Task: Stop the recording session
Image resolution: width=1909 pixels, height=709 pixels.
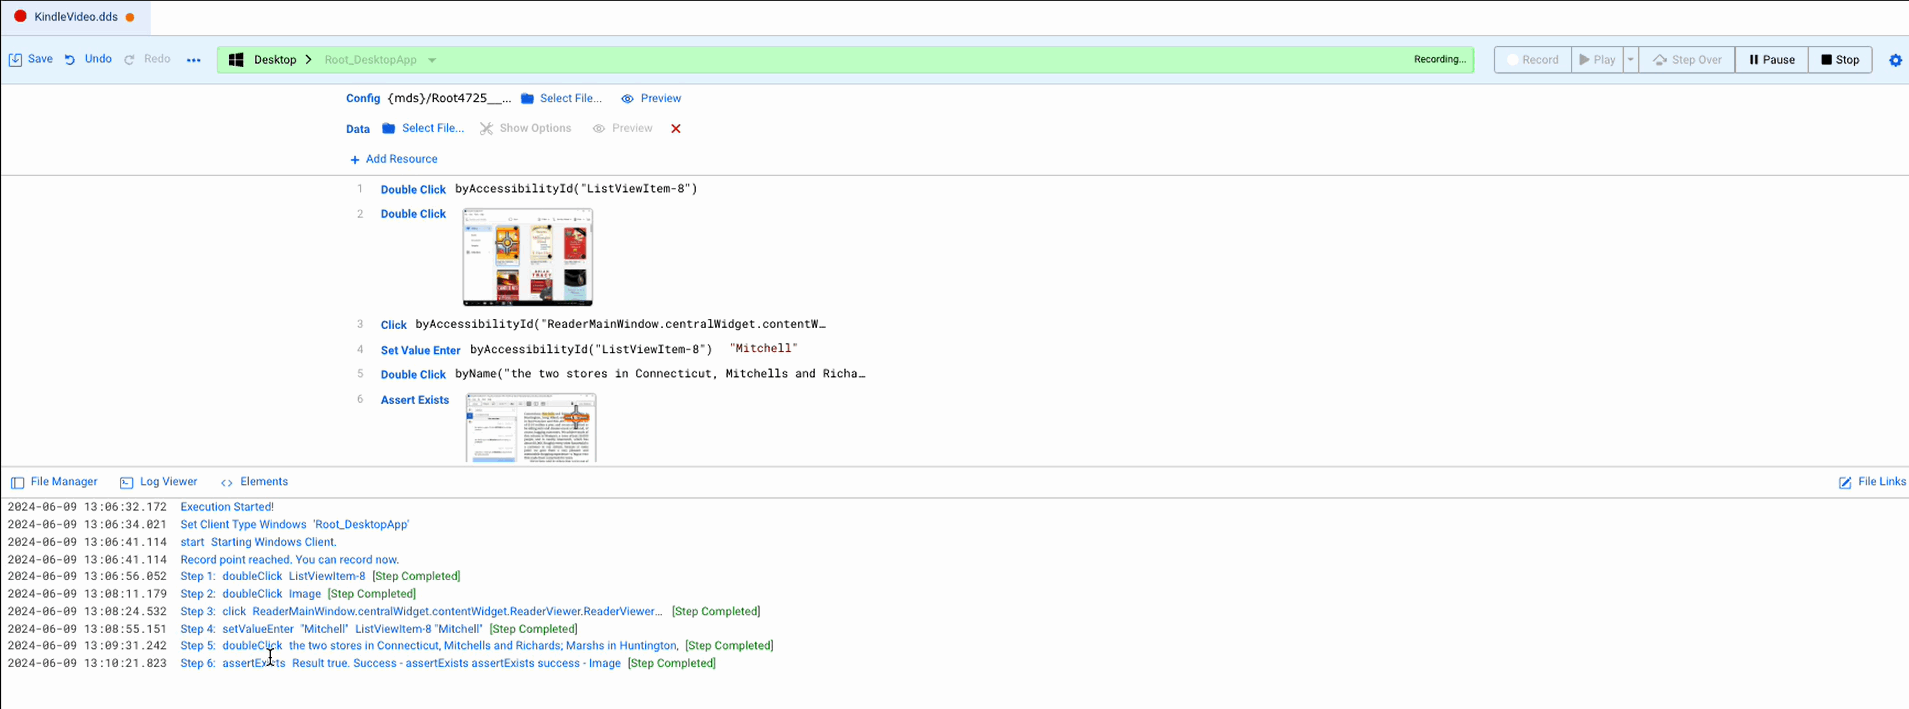Action: coord(1840,60)
